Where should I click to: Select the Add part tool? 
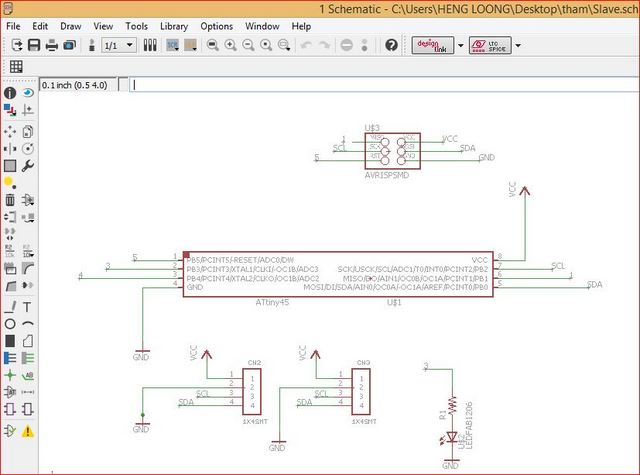[x=28, y=200]
